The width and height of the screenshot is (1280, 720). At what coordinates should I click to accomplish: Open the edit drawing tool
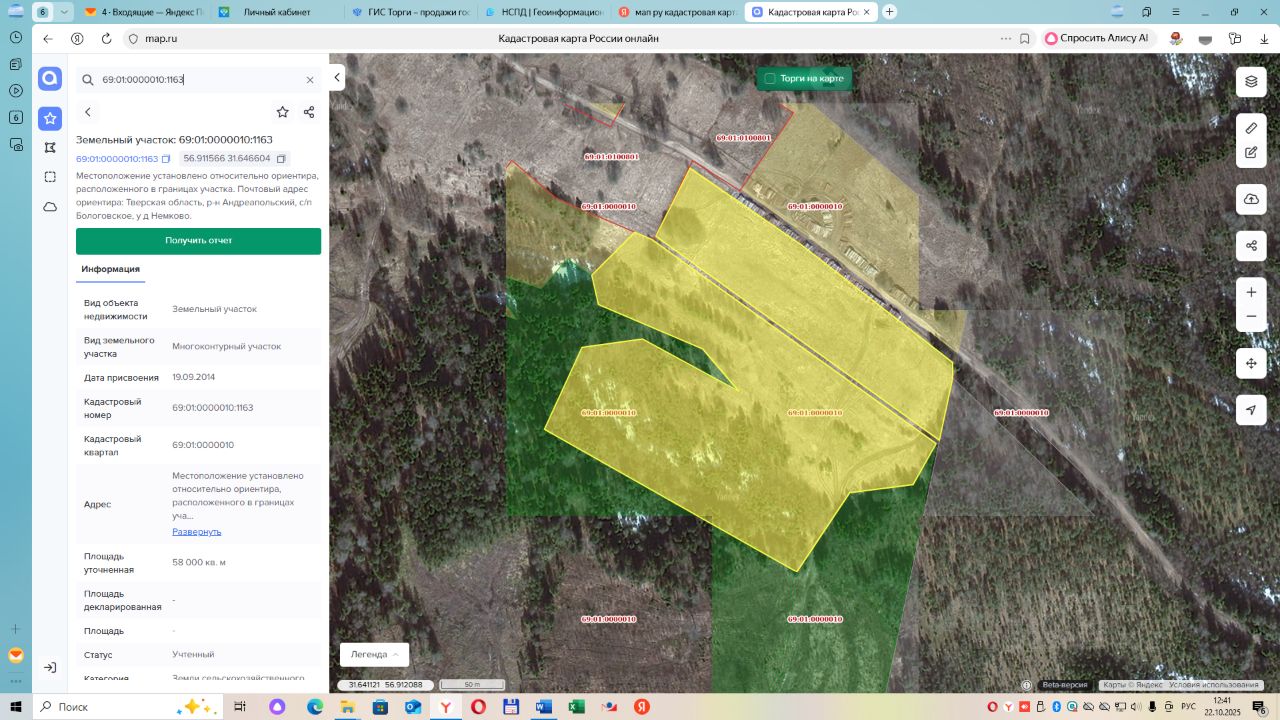coord(1251,153)
